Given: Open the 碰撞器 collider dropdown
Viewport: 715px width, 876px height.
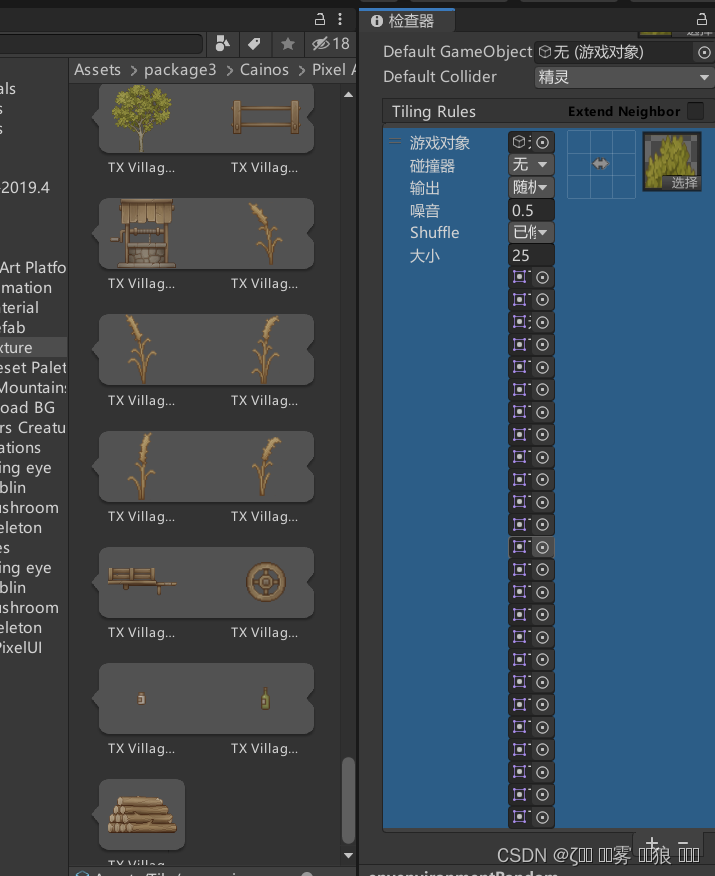Looking at the screenshot, I should click(531, 165).
